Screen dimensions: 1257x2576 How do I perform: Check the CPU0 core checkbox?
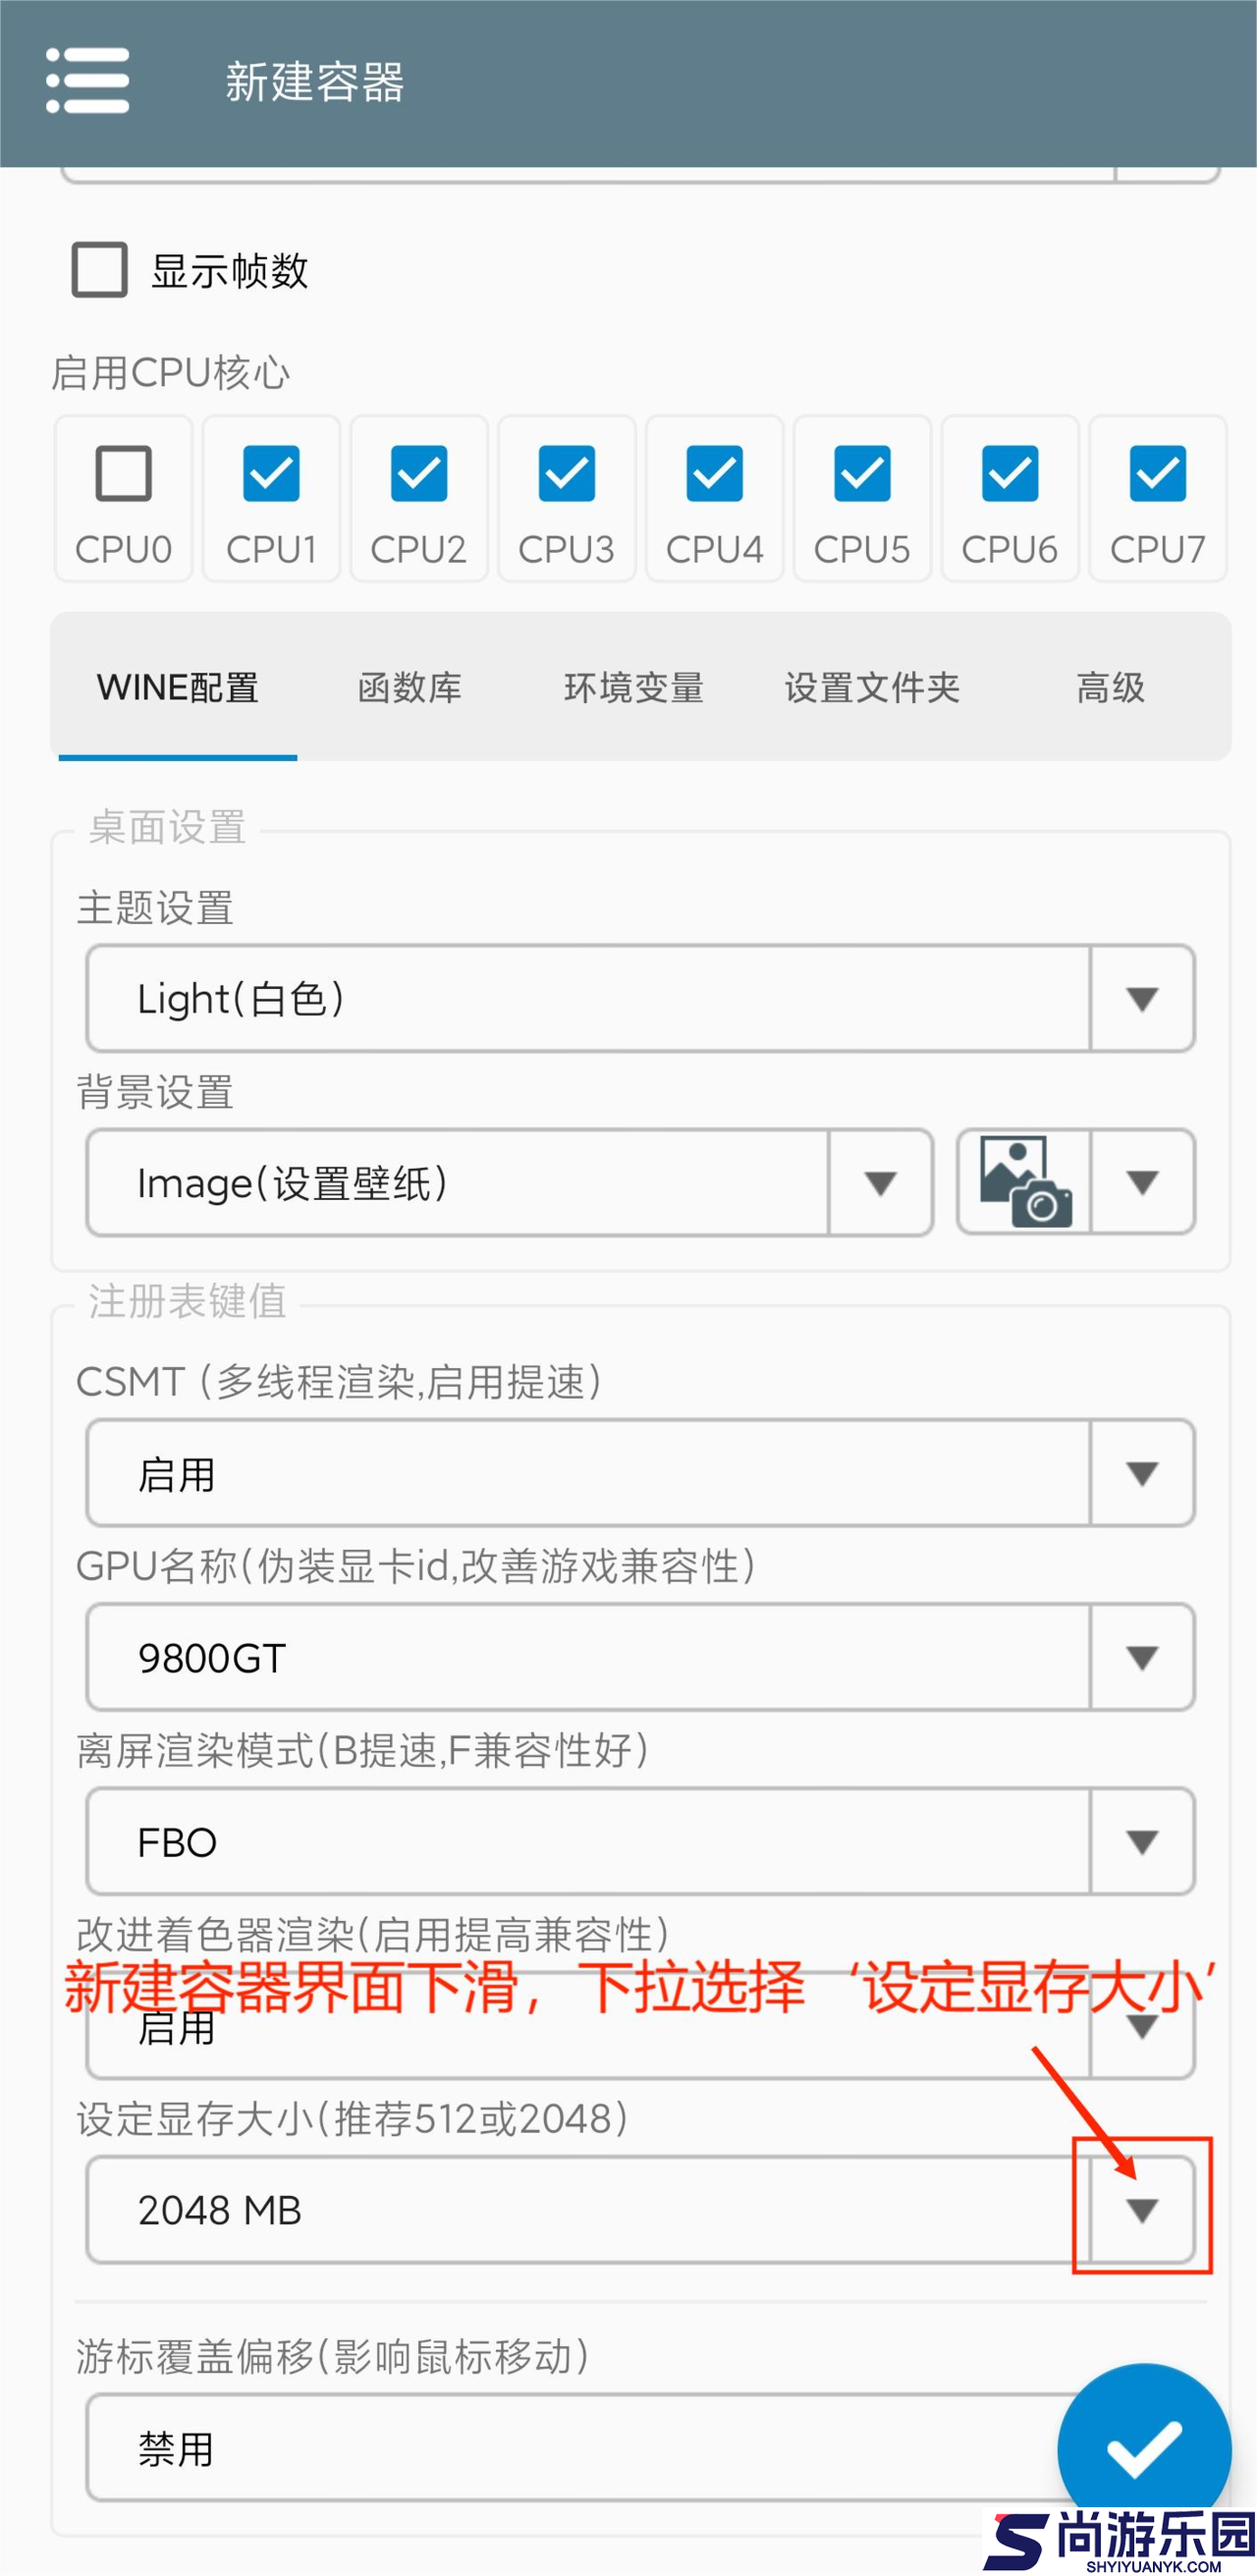(x=124, y=474)
